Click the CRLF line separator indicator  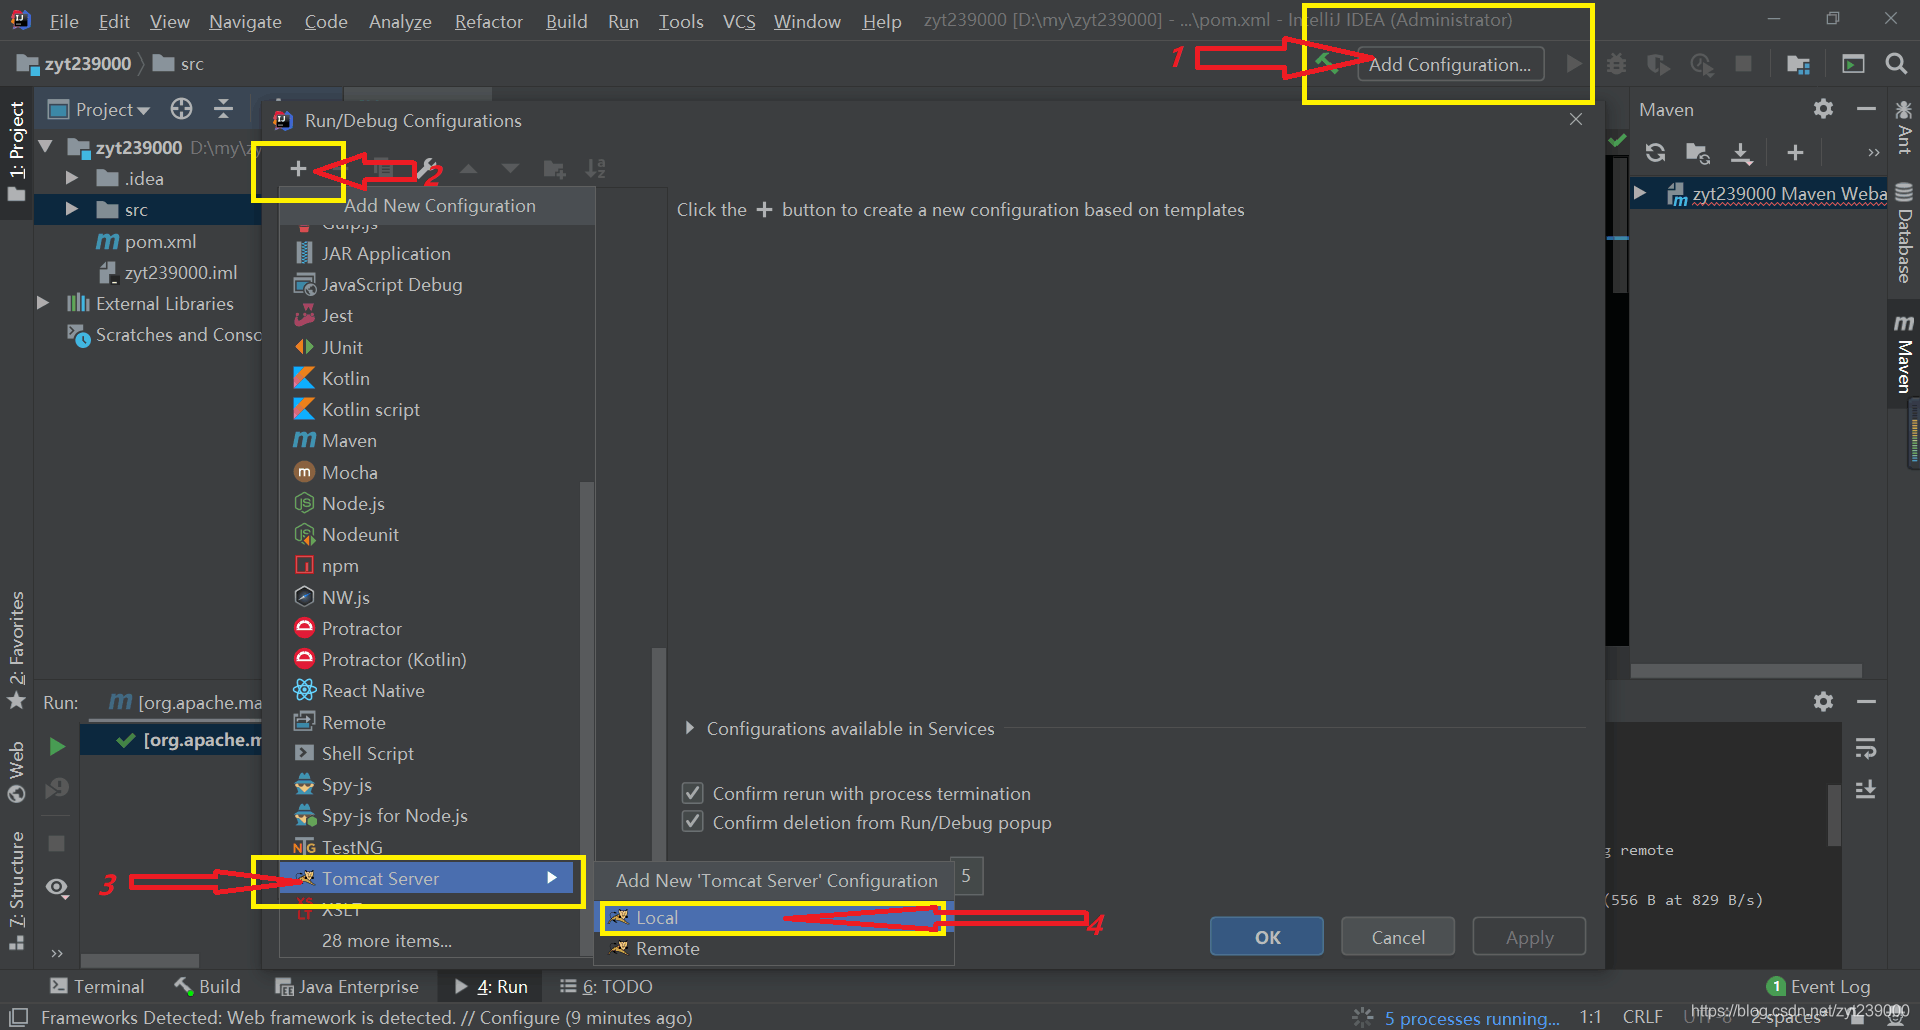(x=1642, y=1017)
